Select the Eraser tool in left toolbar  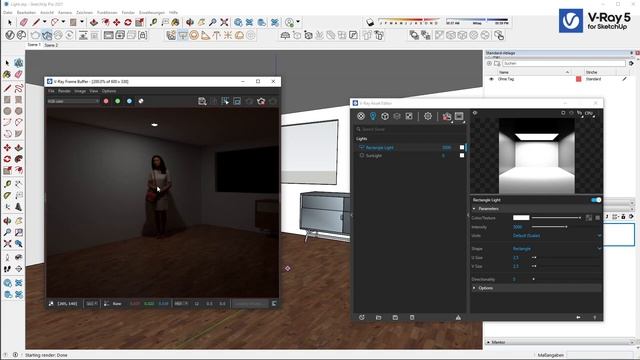[x=19, y=74]
